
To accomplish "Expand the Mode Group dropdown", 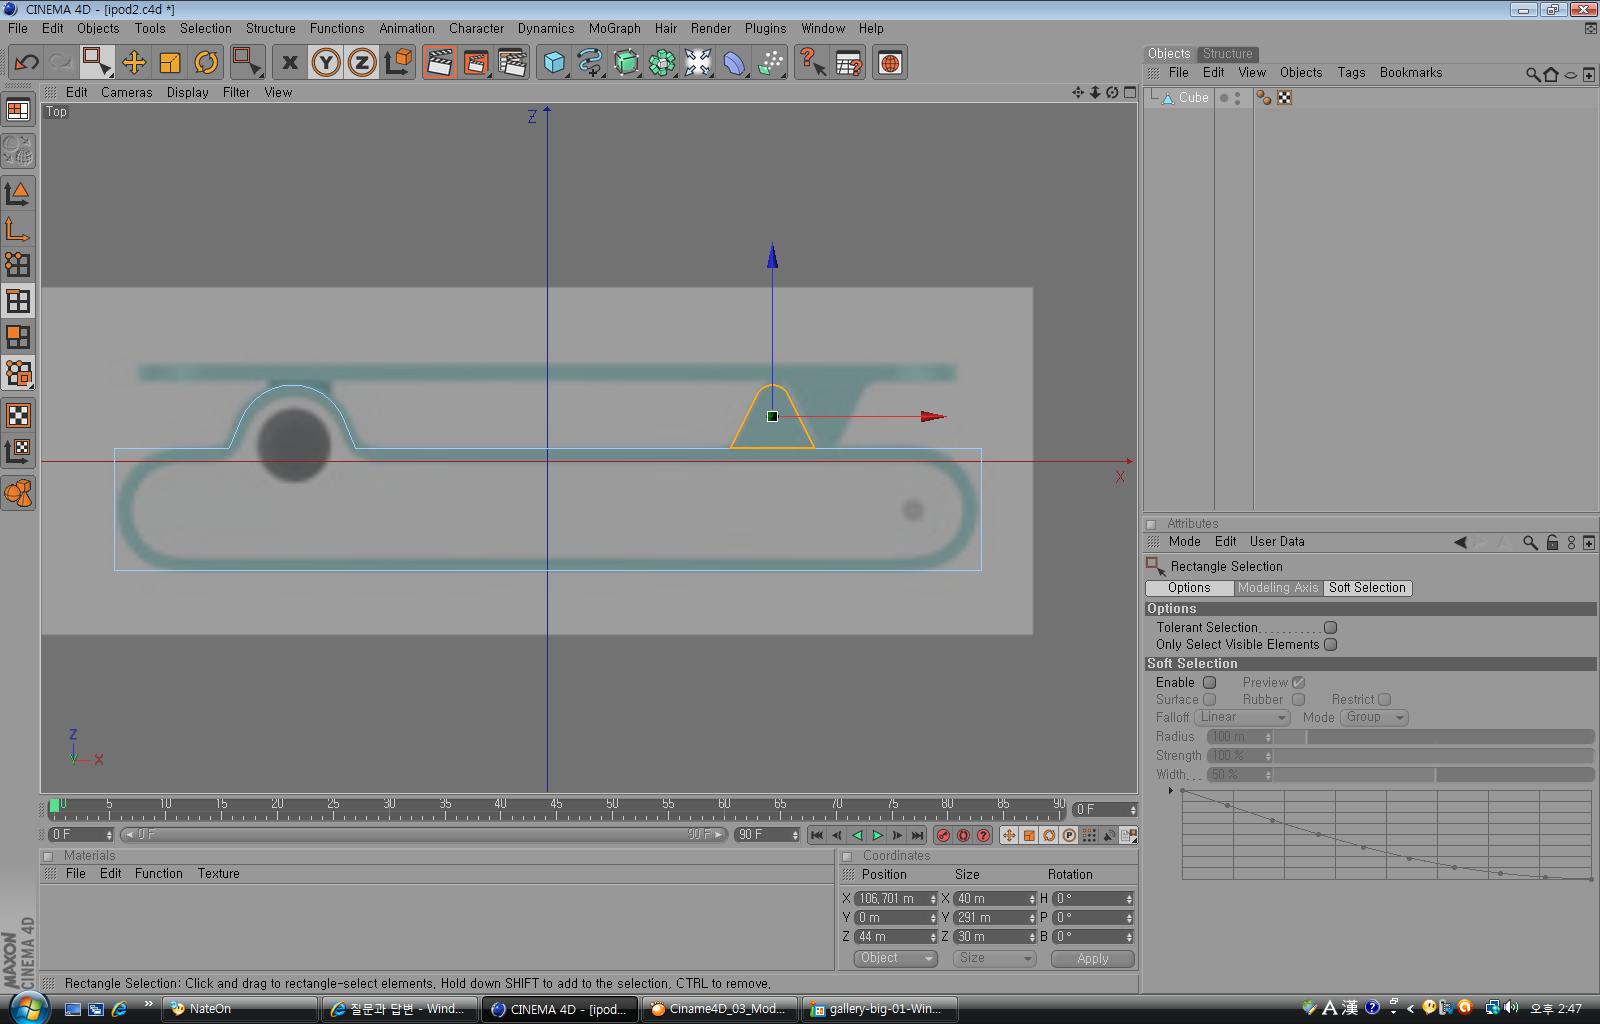I will pyautogui.click(x=1375, y=717).
